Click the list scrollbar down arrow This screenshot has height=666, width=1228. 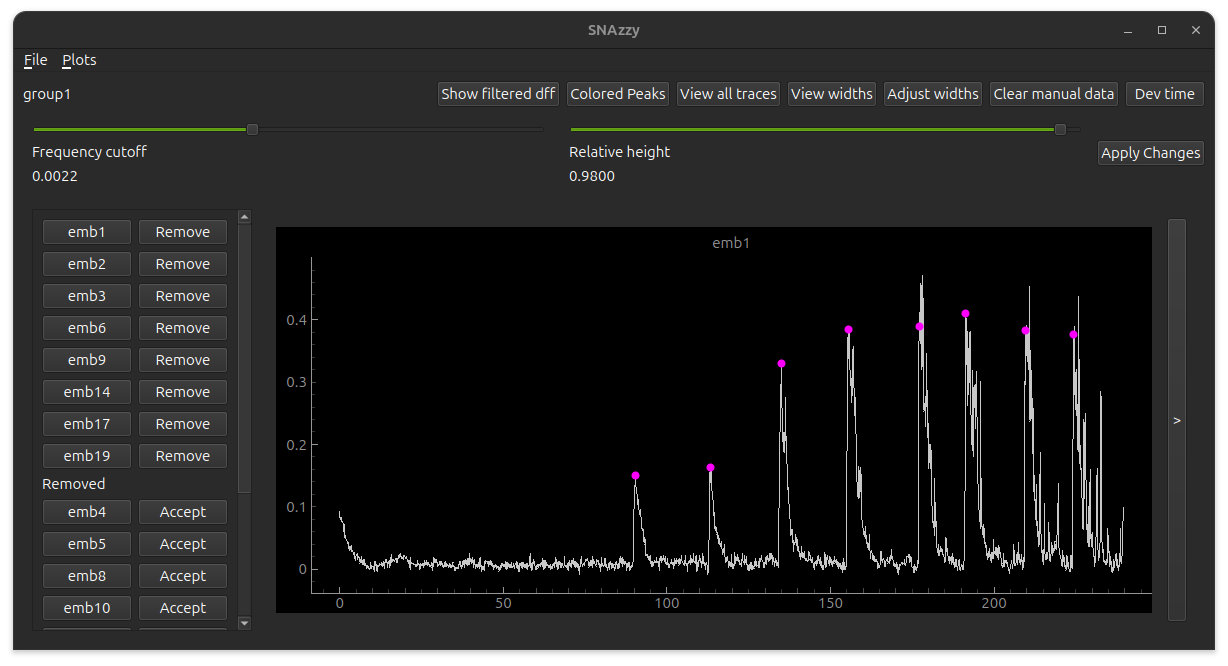(x=244, y=623)
